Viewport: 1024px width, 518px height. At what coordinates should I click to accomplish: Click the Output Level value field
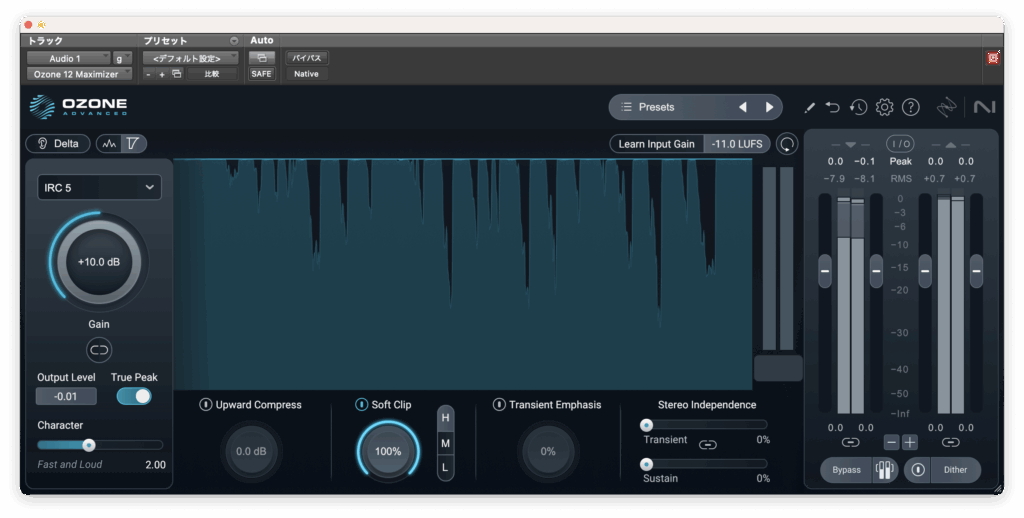[x=66, y=396]
